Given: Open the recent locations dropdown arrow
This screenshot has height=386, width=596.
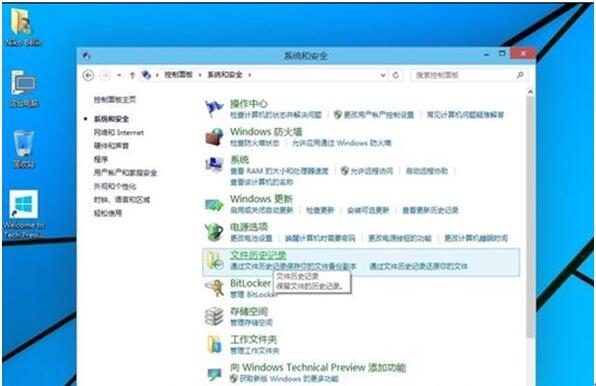Looking at the screenshot, I should [x=119, y=75].
